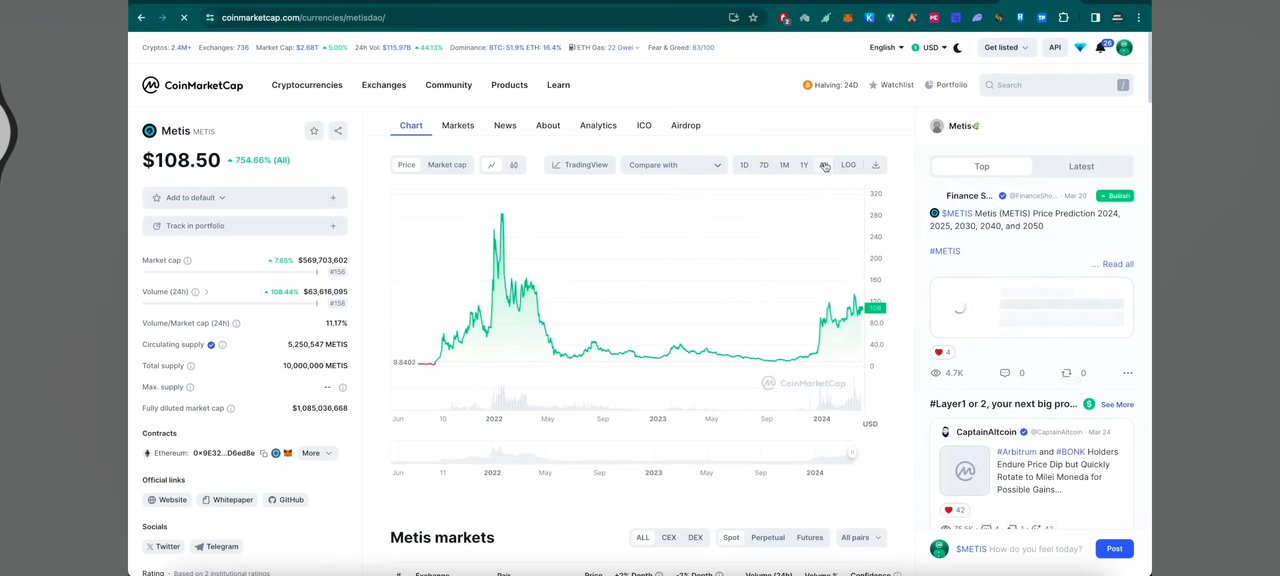Viewport: 1280px width, 576px height.
Task: Open TradingView chart button
Action: tap(579, 165)
